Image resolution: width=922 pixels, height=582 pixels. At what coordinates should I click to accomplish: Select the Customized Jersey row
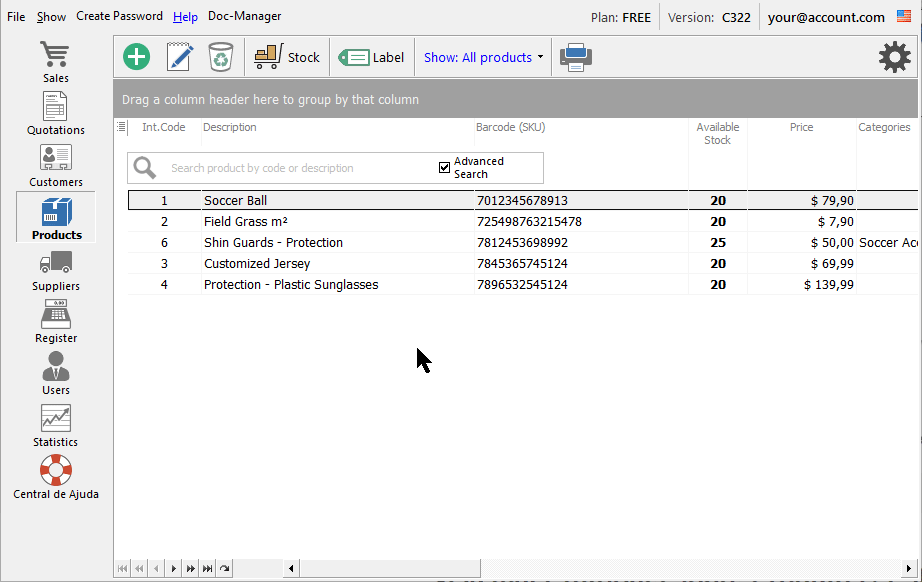523,263
